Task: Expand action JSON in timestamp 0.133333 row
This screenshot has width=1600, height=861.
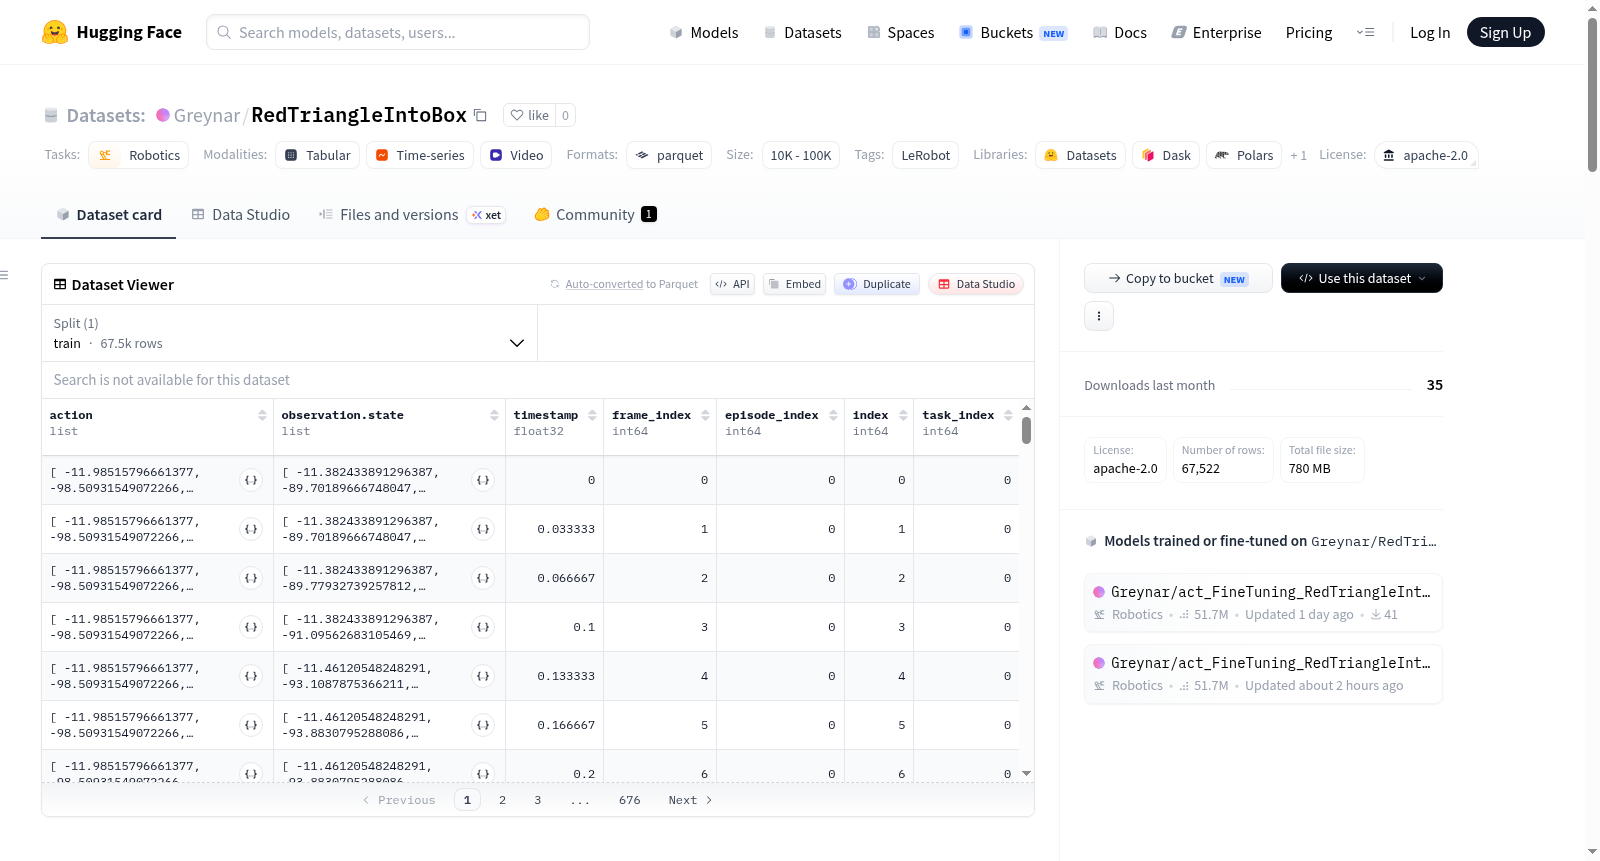Action: coord(251,676)
